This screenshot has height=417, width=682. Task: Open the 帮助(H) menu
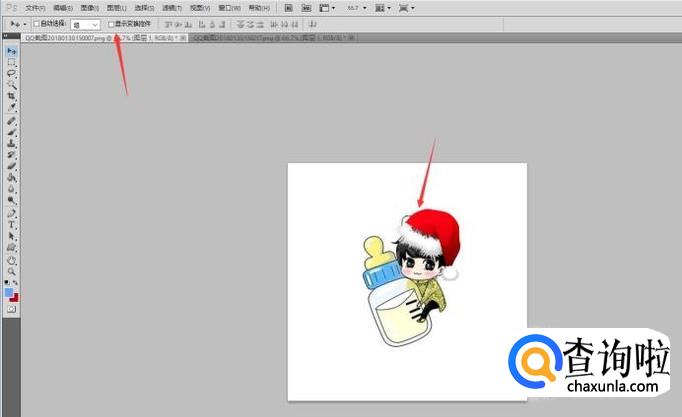[259, 8]
